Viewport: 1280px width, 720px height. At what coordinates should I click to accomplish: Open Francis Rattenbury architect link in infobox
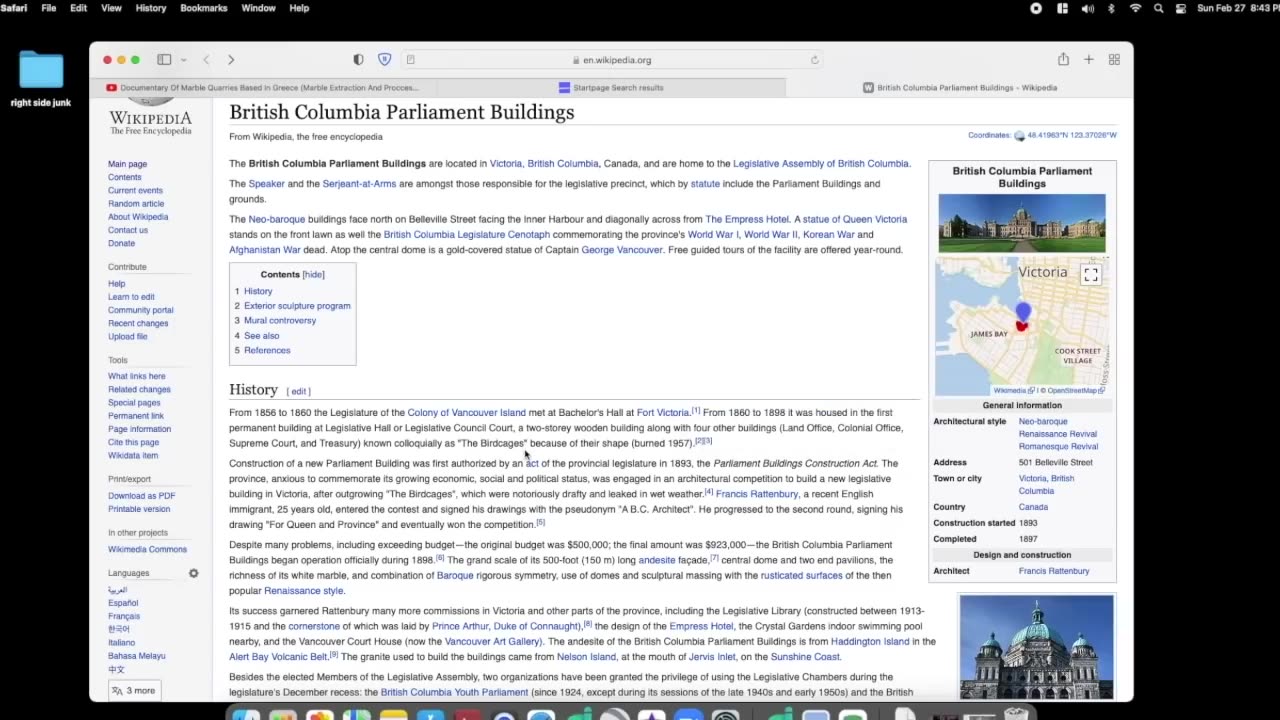[x=1054, y=571]
